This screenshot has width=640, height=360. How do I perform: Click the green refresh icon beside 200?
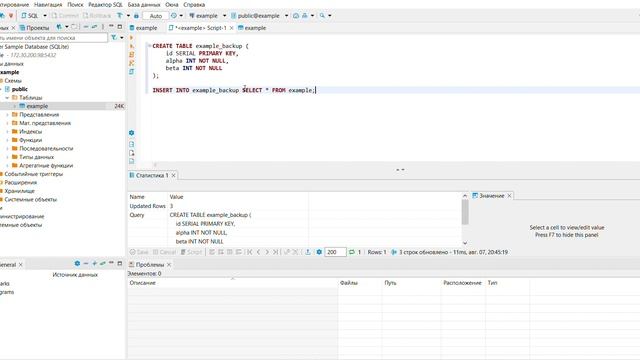click(351, 252)
